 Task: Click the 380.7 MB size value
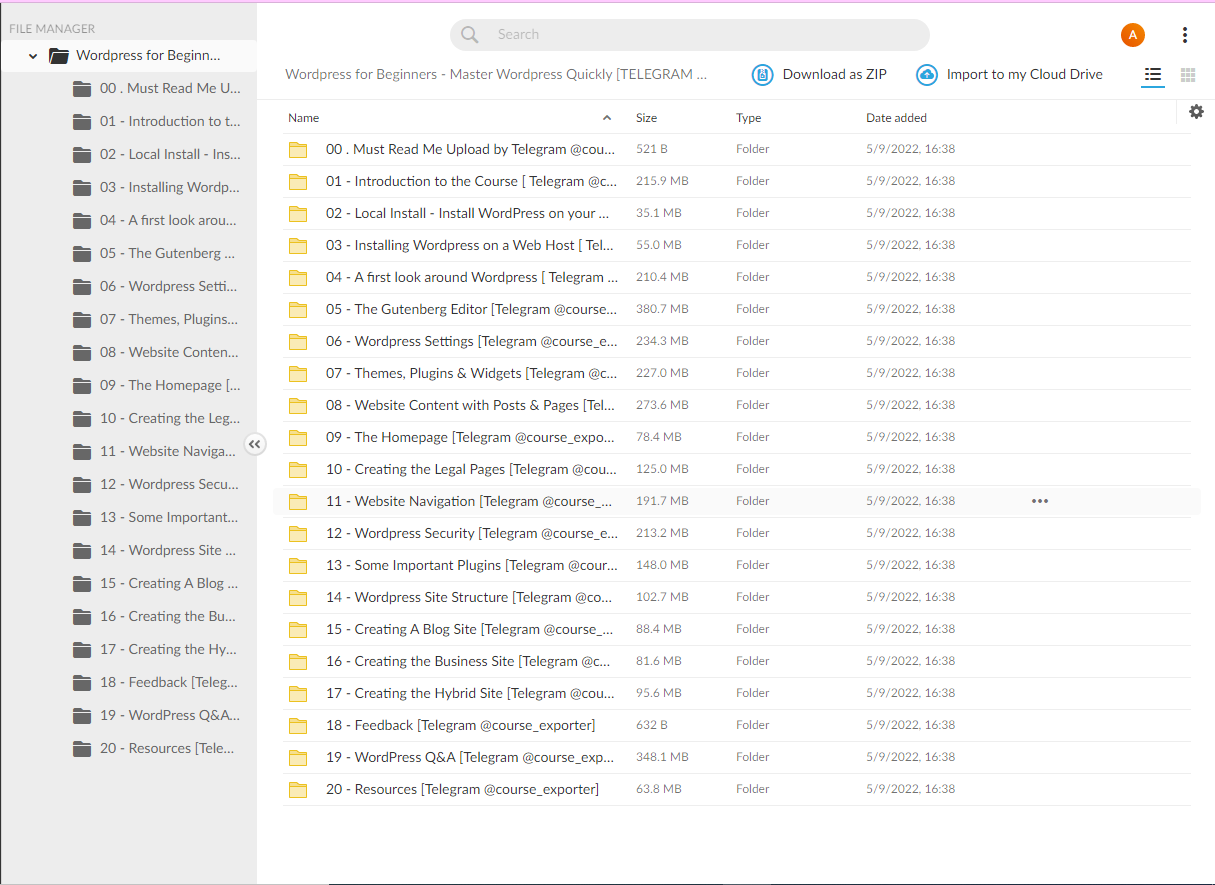[x=662, y=309]
